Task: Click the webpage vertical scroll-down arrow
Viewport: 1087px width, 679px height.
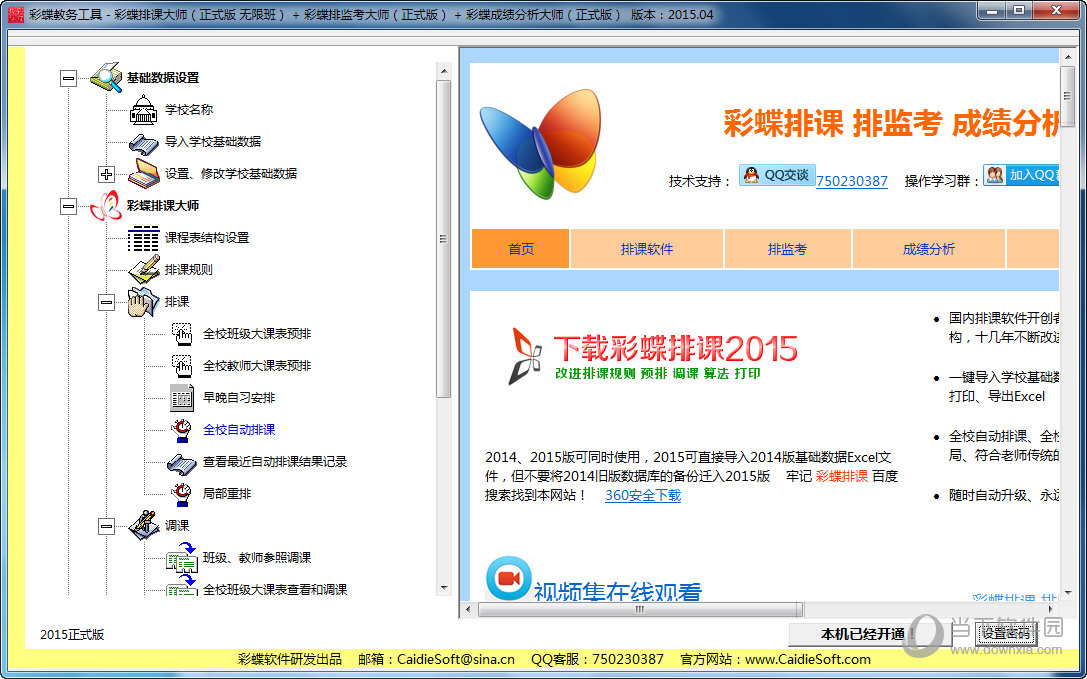Action: (x=1067, y=594)
